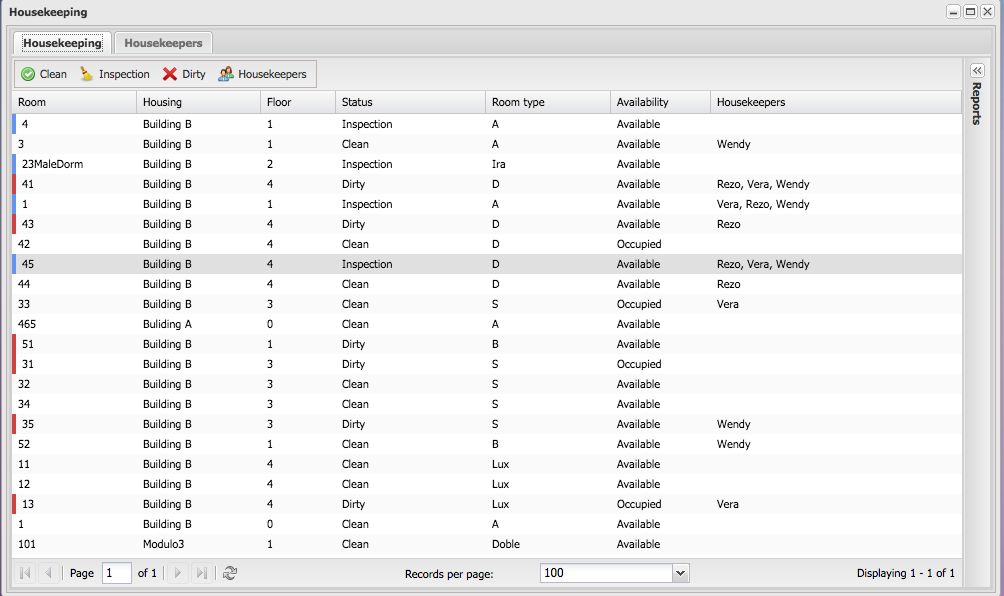
Task: Go to next page arrow
Action: 178,573
